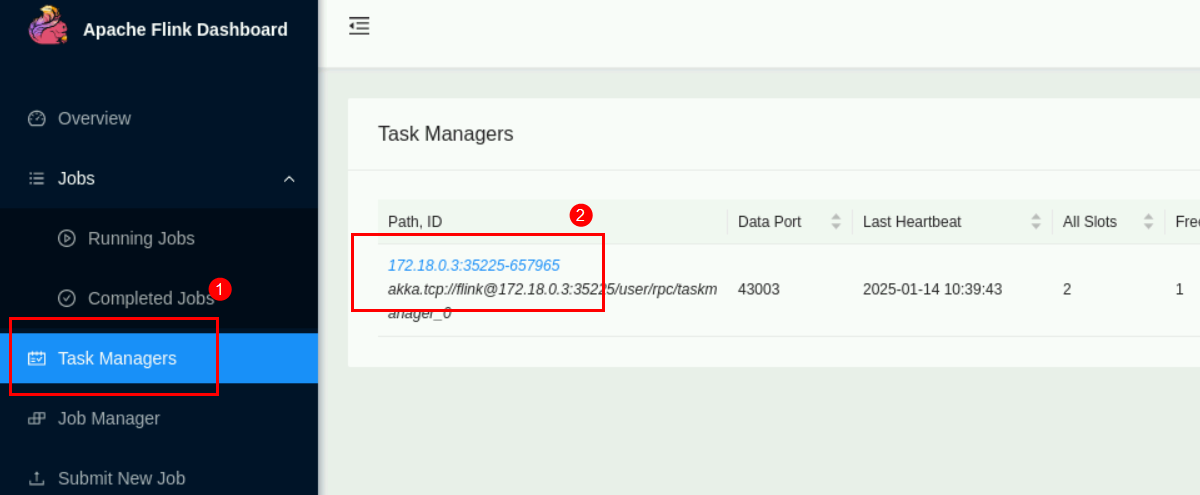The width and height of the screenshot is (1200, 495).
Task: Sort by Last Heartbeat column arrows
Action: [x=1036, y=222]
